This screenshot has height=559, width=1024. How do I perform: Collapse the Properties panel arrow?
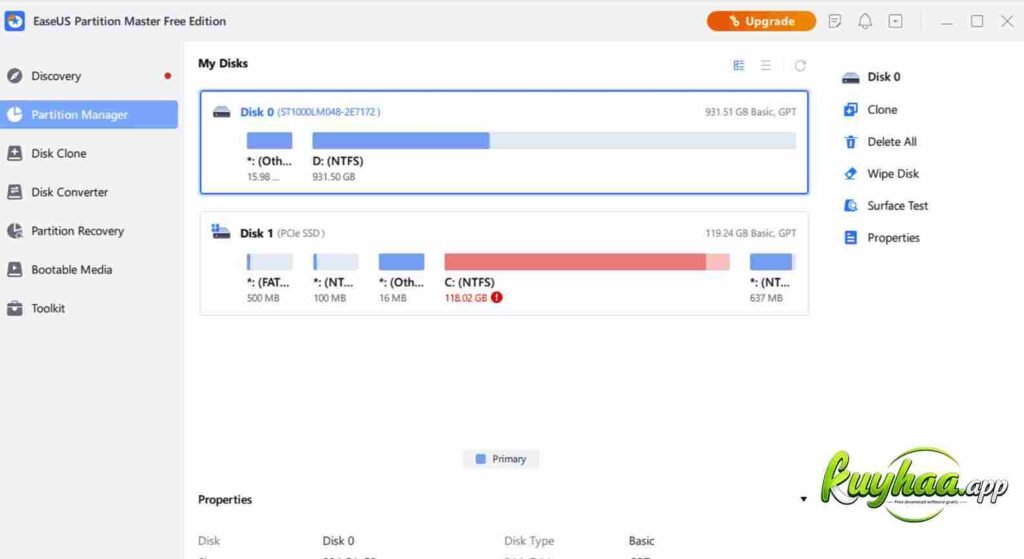803,500
